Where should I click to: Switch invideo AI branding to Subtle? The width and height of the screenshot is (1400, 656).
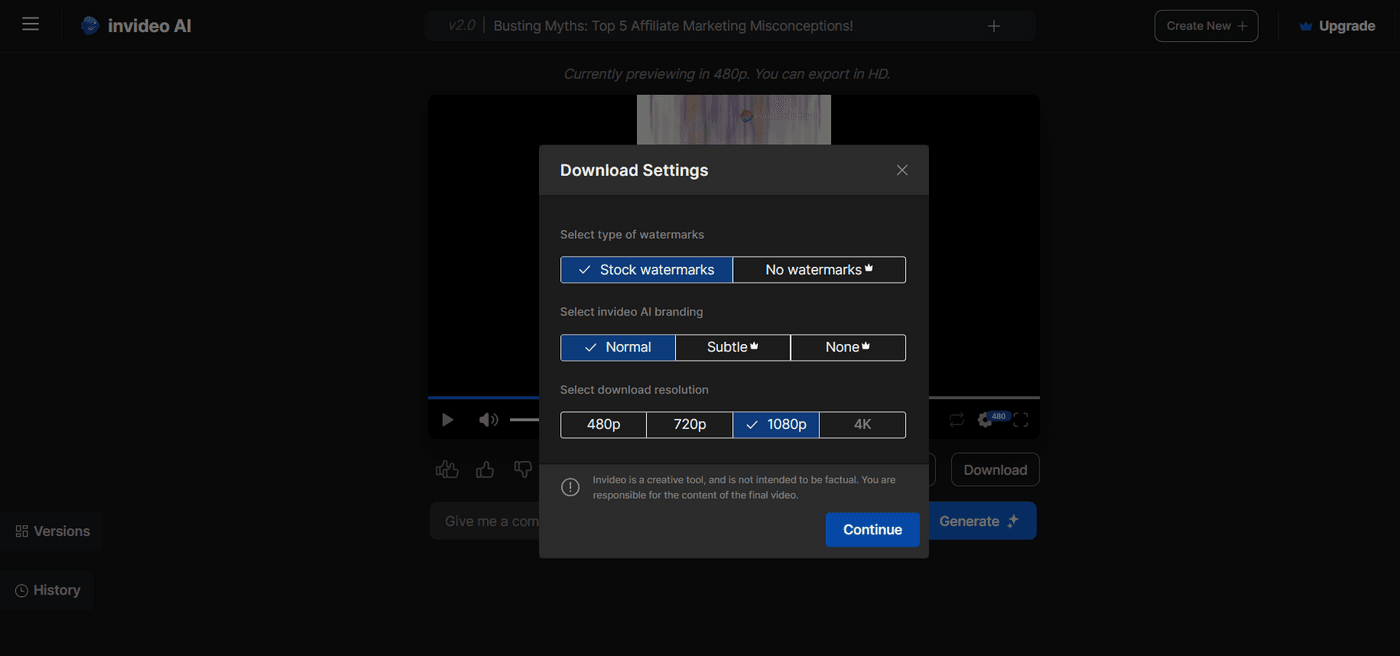(732, 347)
